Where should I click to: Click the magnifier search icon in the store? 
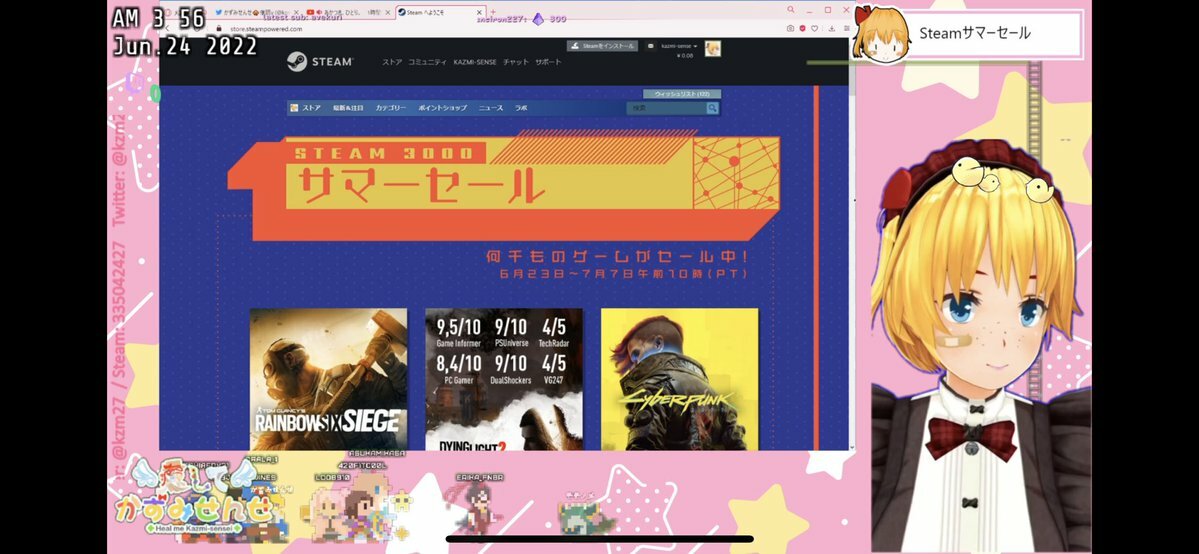[x=713, y=109]
